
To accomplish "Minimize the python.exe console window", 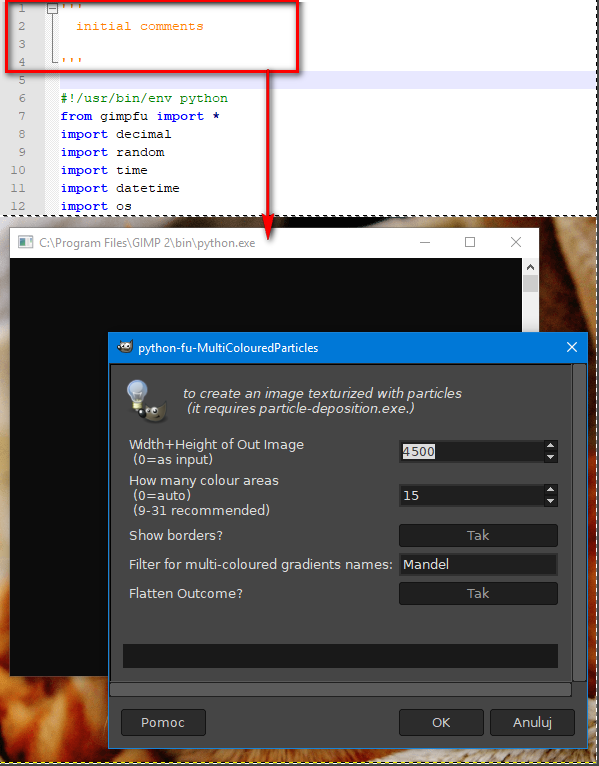I will [x=425, y=242].
